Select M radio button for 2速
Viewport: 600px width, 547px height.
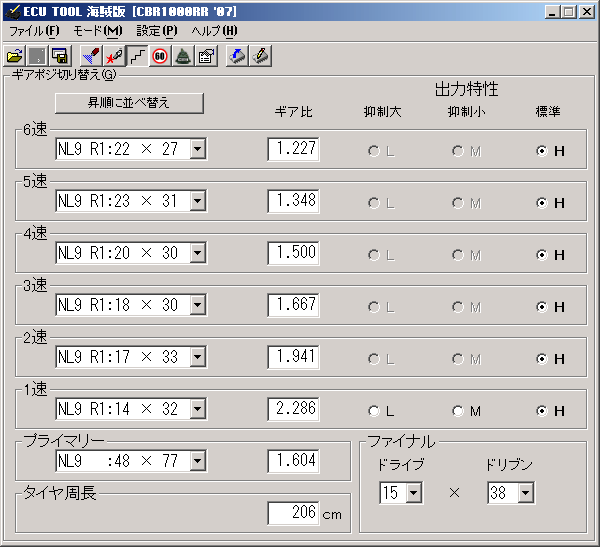tap(466, 359)
